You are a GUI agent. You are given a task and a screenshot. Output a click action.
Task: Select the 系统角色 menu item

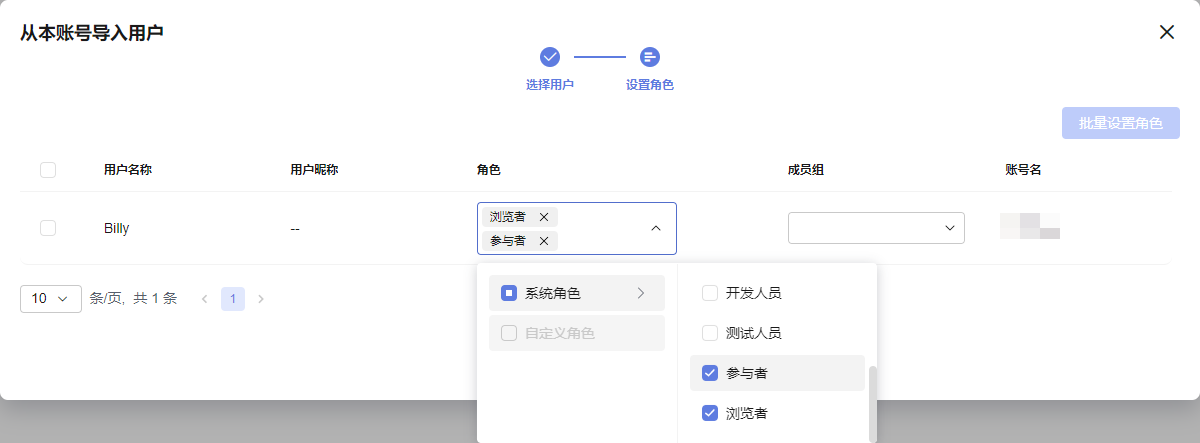553,293
